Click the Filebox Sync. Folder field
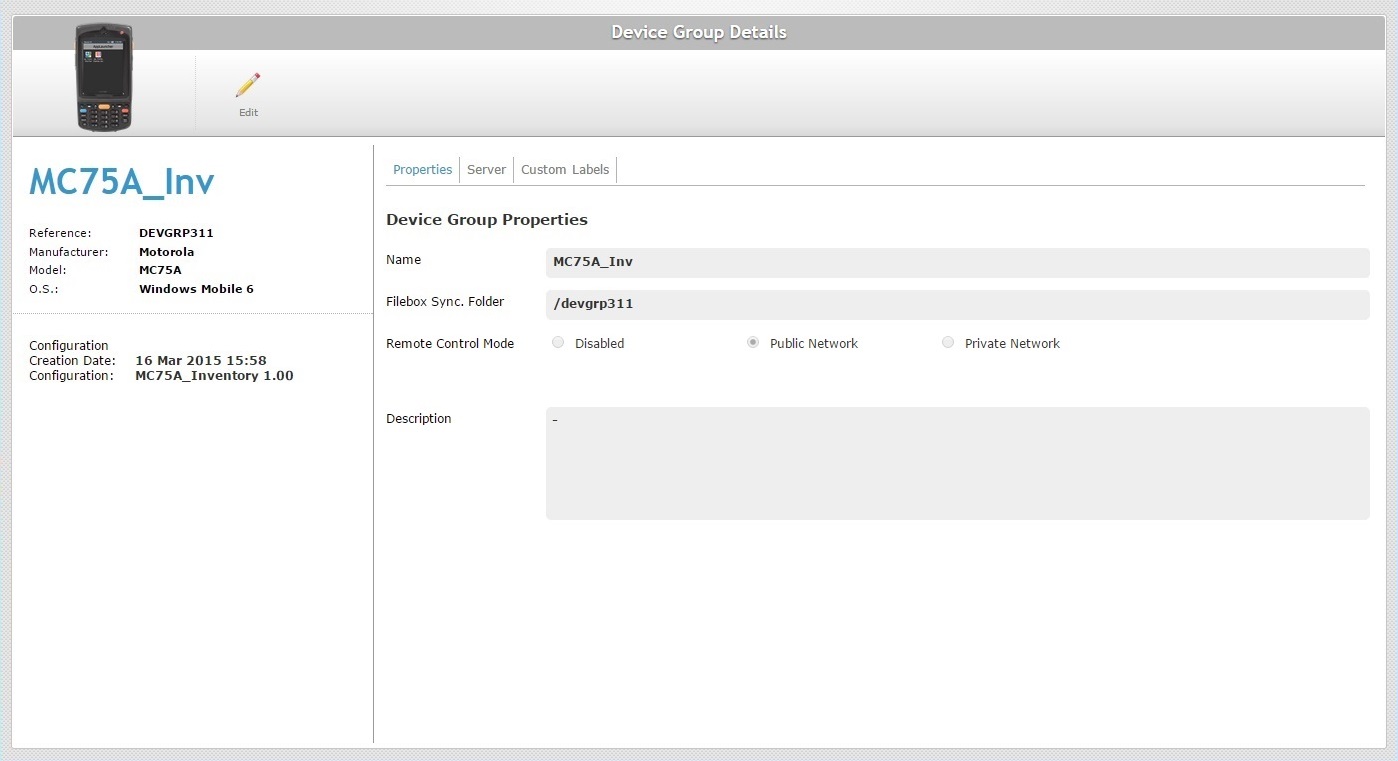Screen dimensions: 1398x761 957,305
